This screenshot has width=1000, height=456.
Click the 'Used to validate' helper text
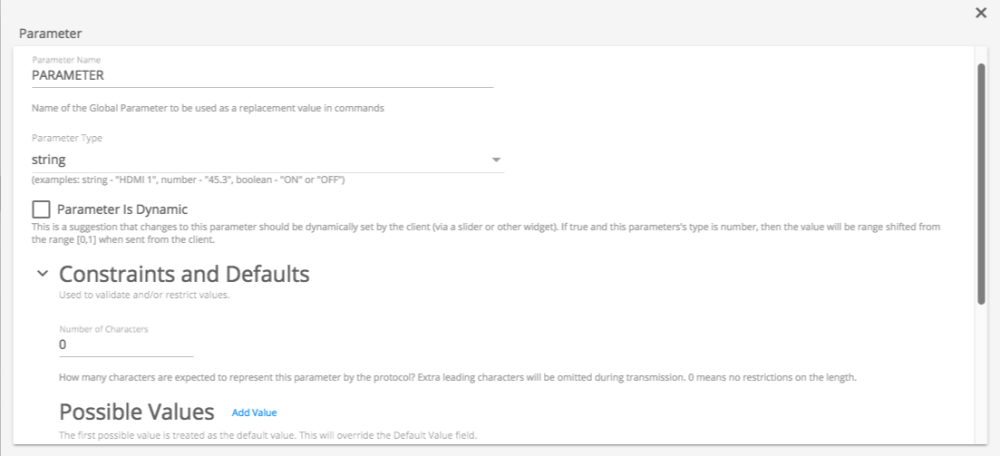coord(145,294)
